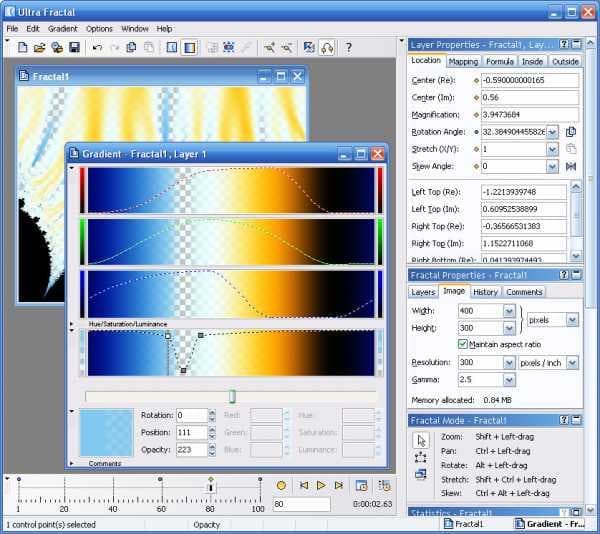The image size is (600, 534).
Task: Open the Width value dropdown
Action: [509, 311]
